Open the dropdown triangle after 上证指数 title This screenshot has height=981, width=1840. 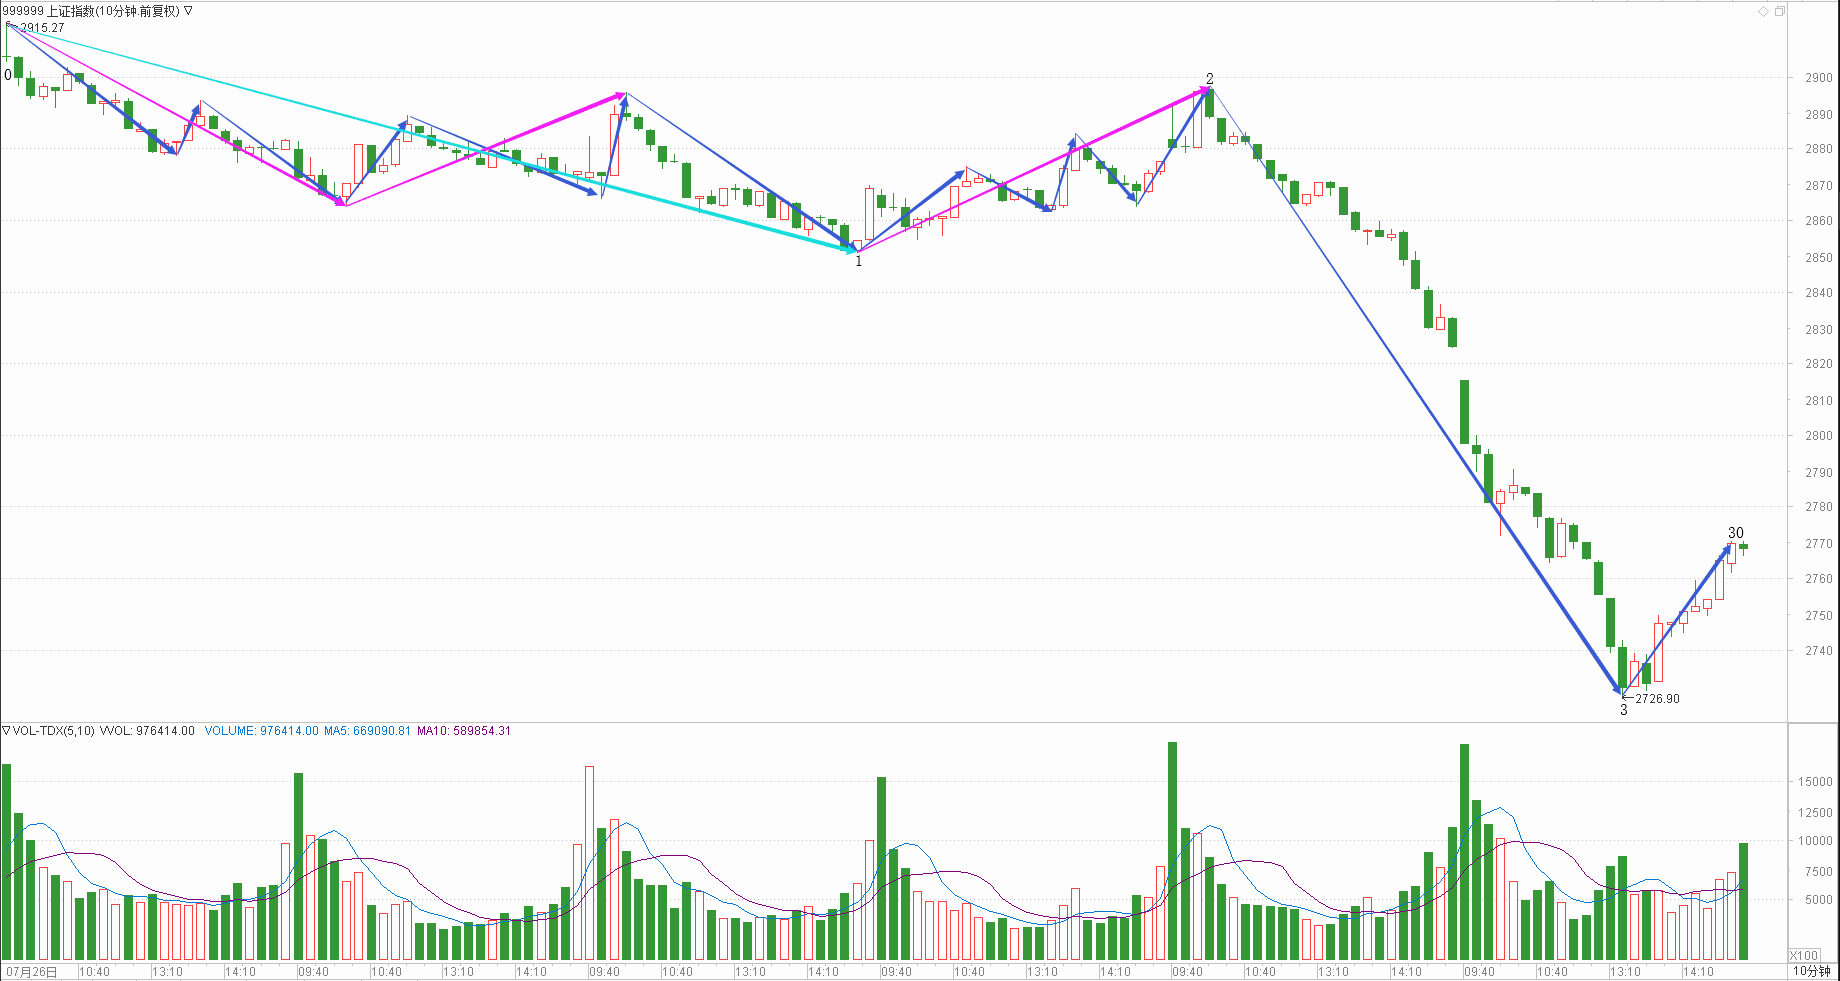tap(189, 11)
